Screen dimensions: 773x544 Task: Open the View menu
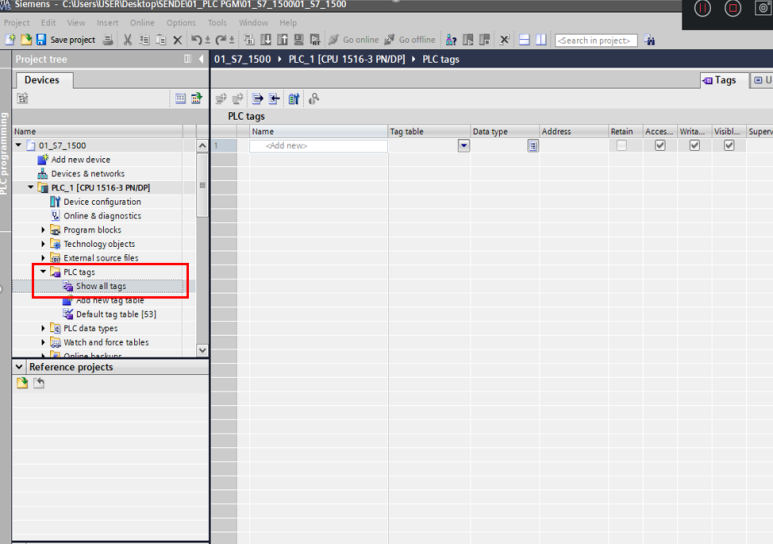click(76, 23)
